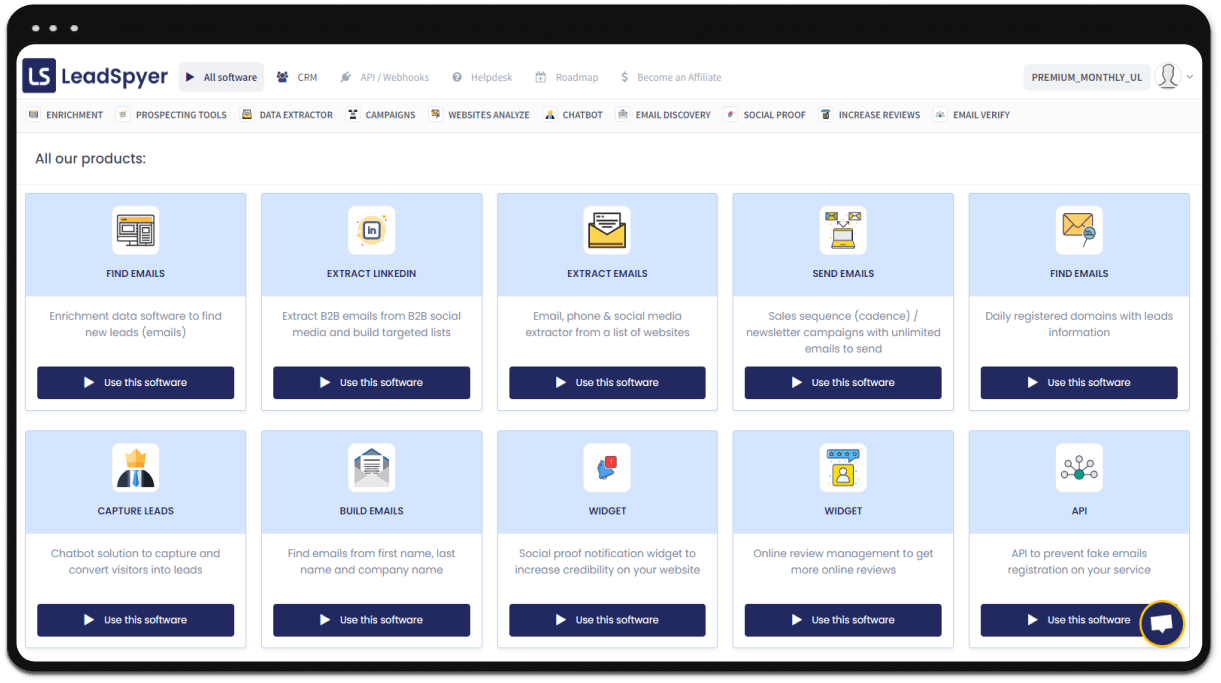Screen dimensions: 1221x683
Task: Click the Build Emails envelope icon
Action: coord(372,468)
